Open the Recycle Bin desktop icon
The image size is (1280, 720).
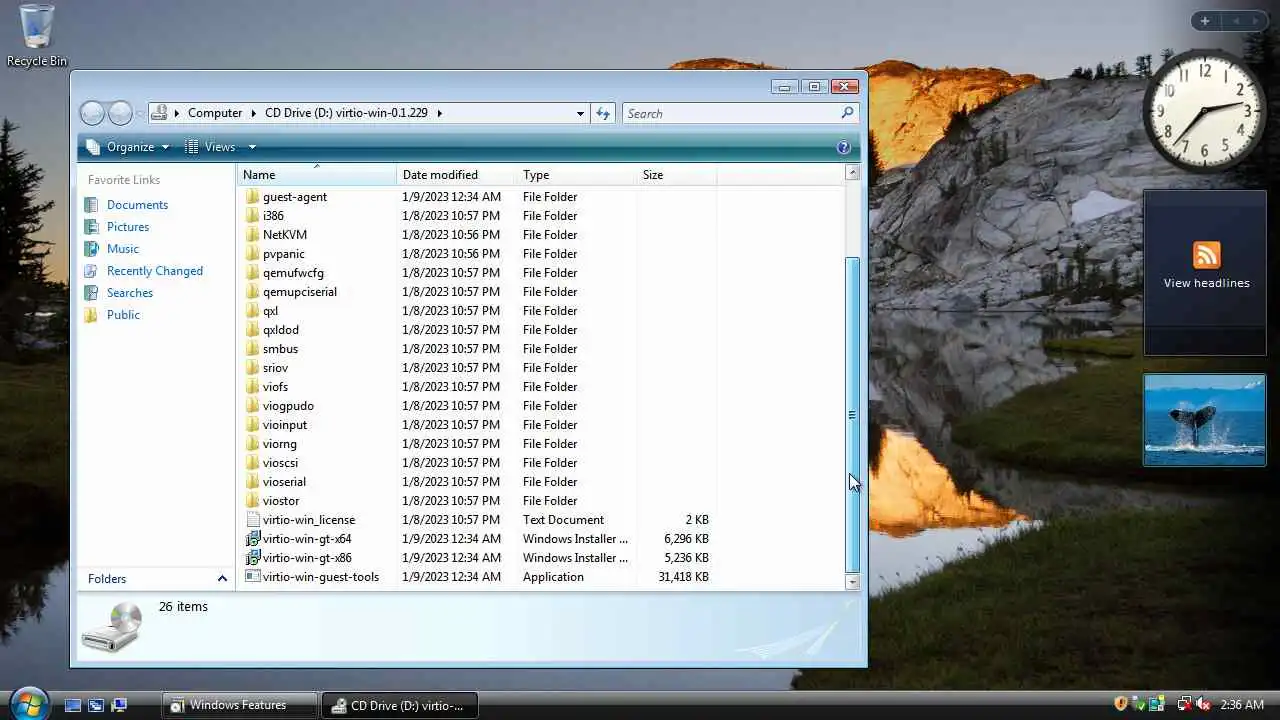tap(36, 36)
